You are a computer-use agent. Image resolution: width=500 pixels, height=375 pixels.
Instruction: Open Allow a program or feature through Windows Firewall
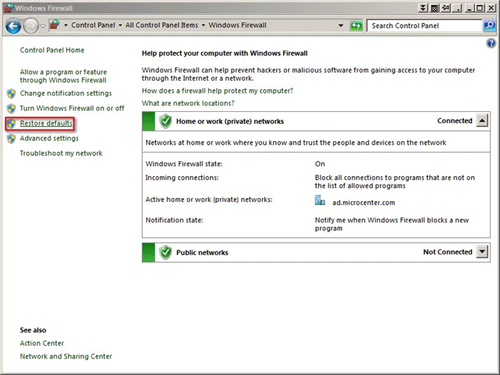(x=63, y=76)
